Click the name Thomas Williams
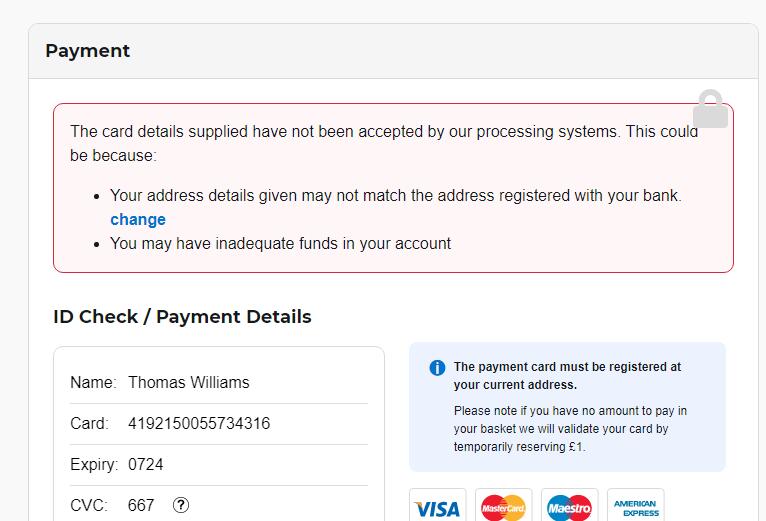This screenshot has width=766, height=521. pos(189,382)
